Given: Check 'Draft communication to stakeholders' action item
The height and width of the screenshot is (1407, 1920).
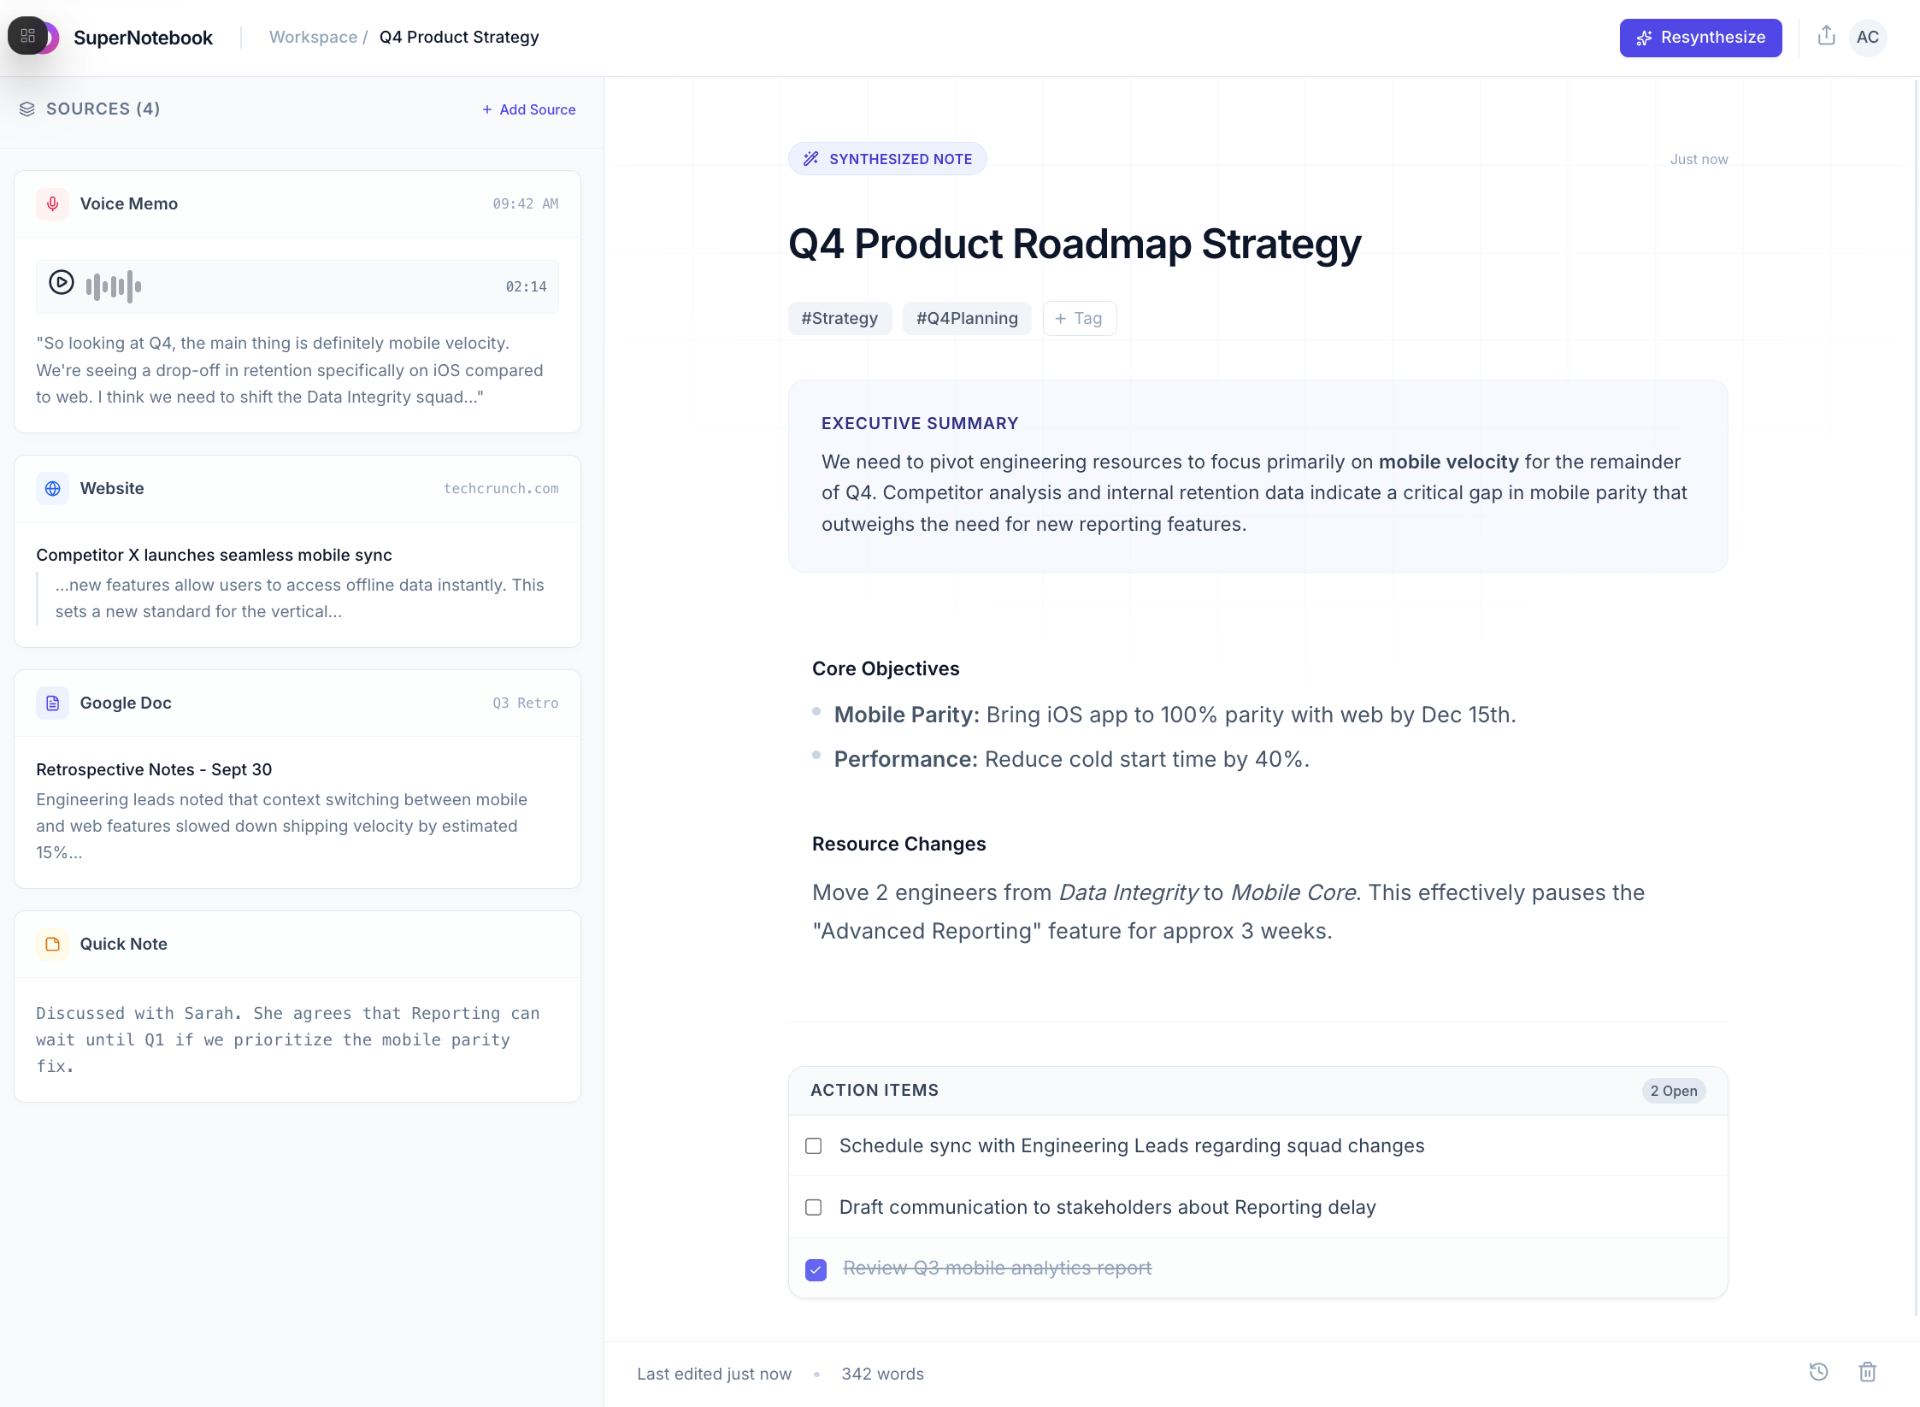Looking at the screenshot, I should tap(814, 1207).
